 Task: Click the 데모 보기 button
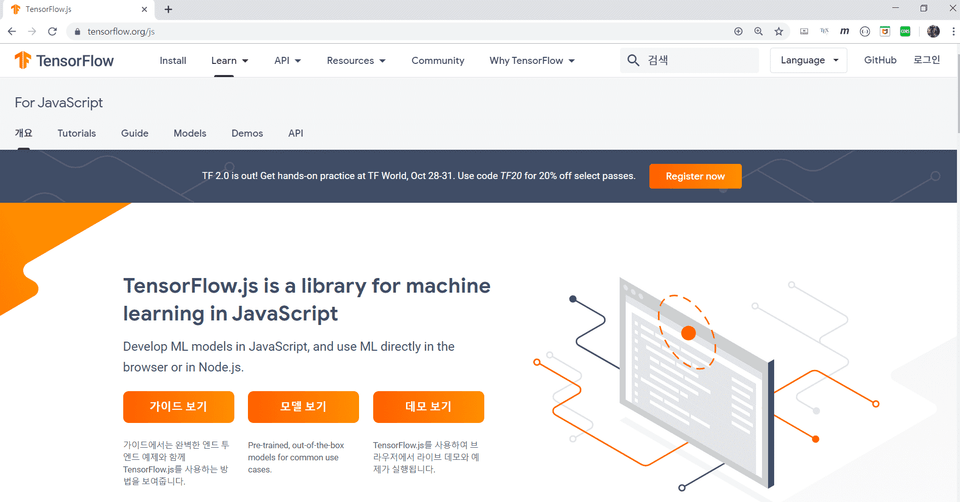429,406
